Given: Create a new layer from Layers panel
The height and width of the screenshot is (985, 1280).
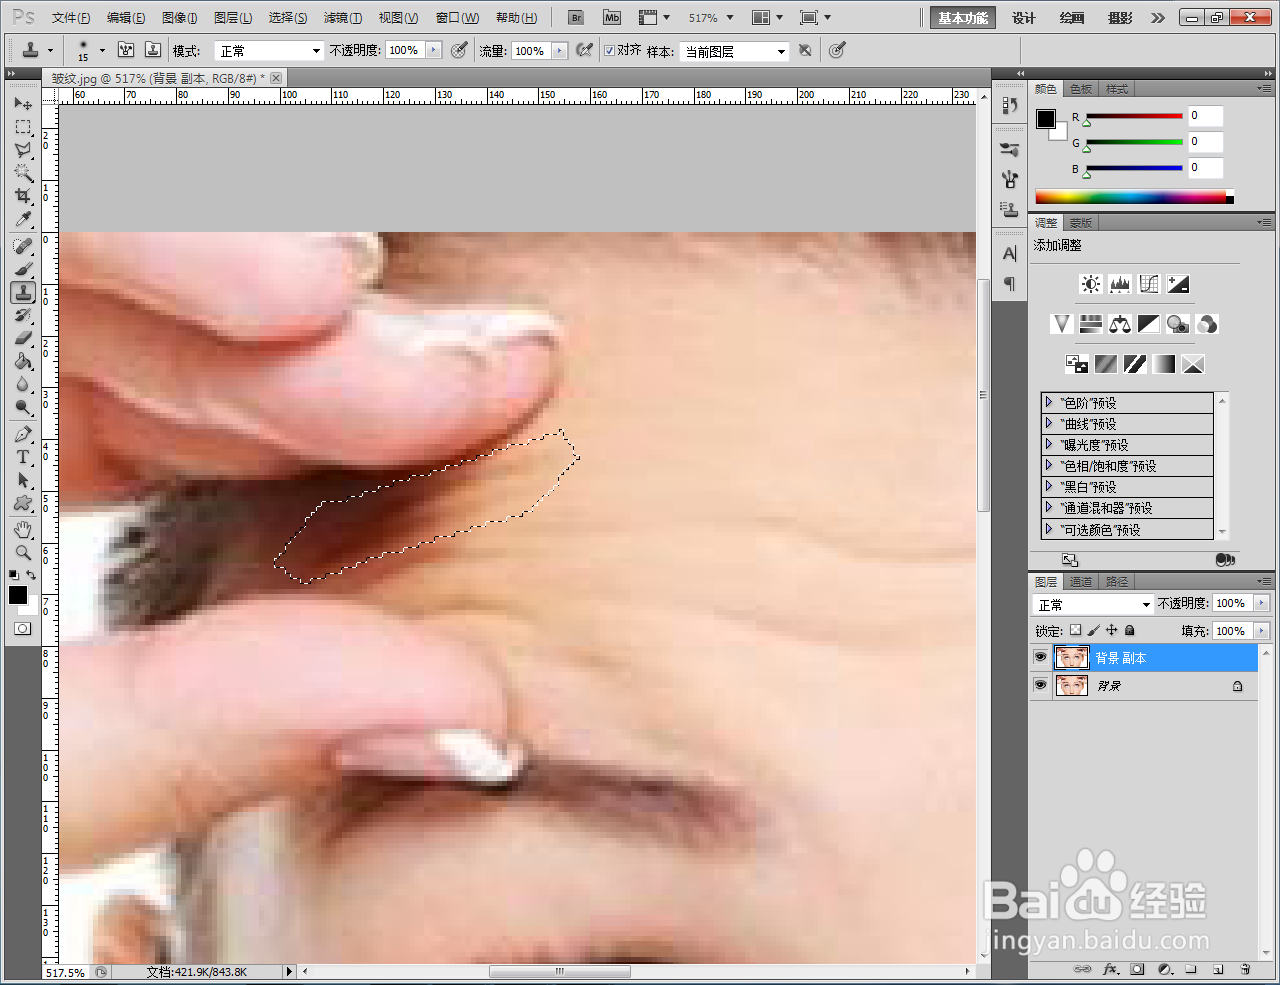Looking at the screenshot, I should 1218,969.
